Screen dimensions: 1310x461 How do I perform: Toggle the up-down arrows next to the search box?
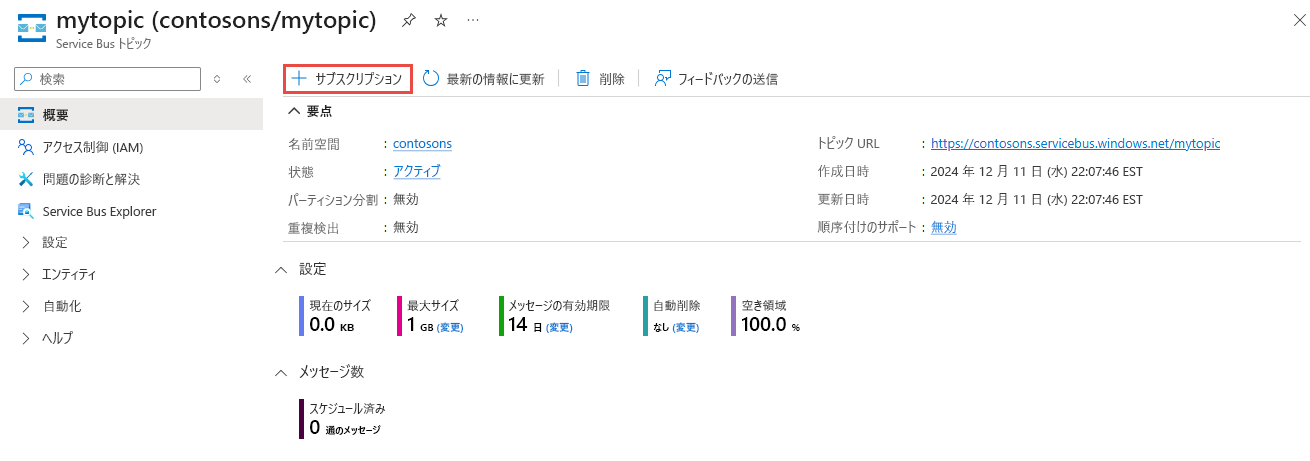217,79
